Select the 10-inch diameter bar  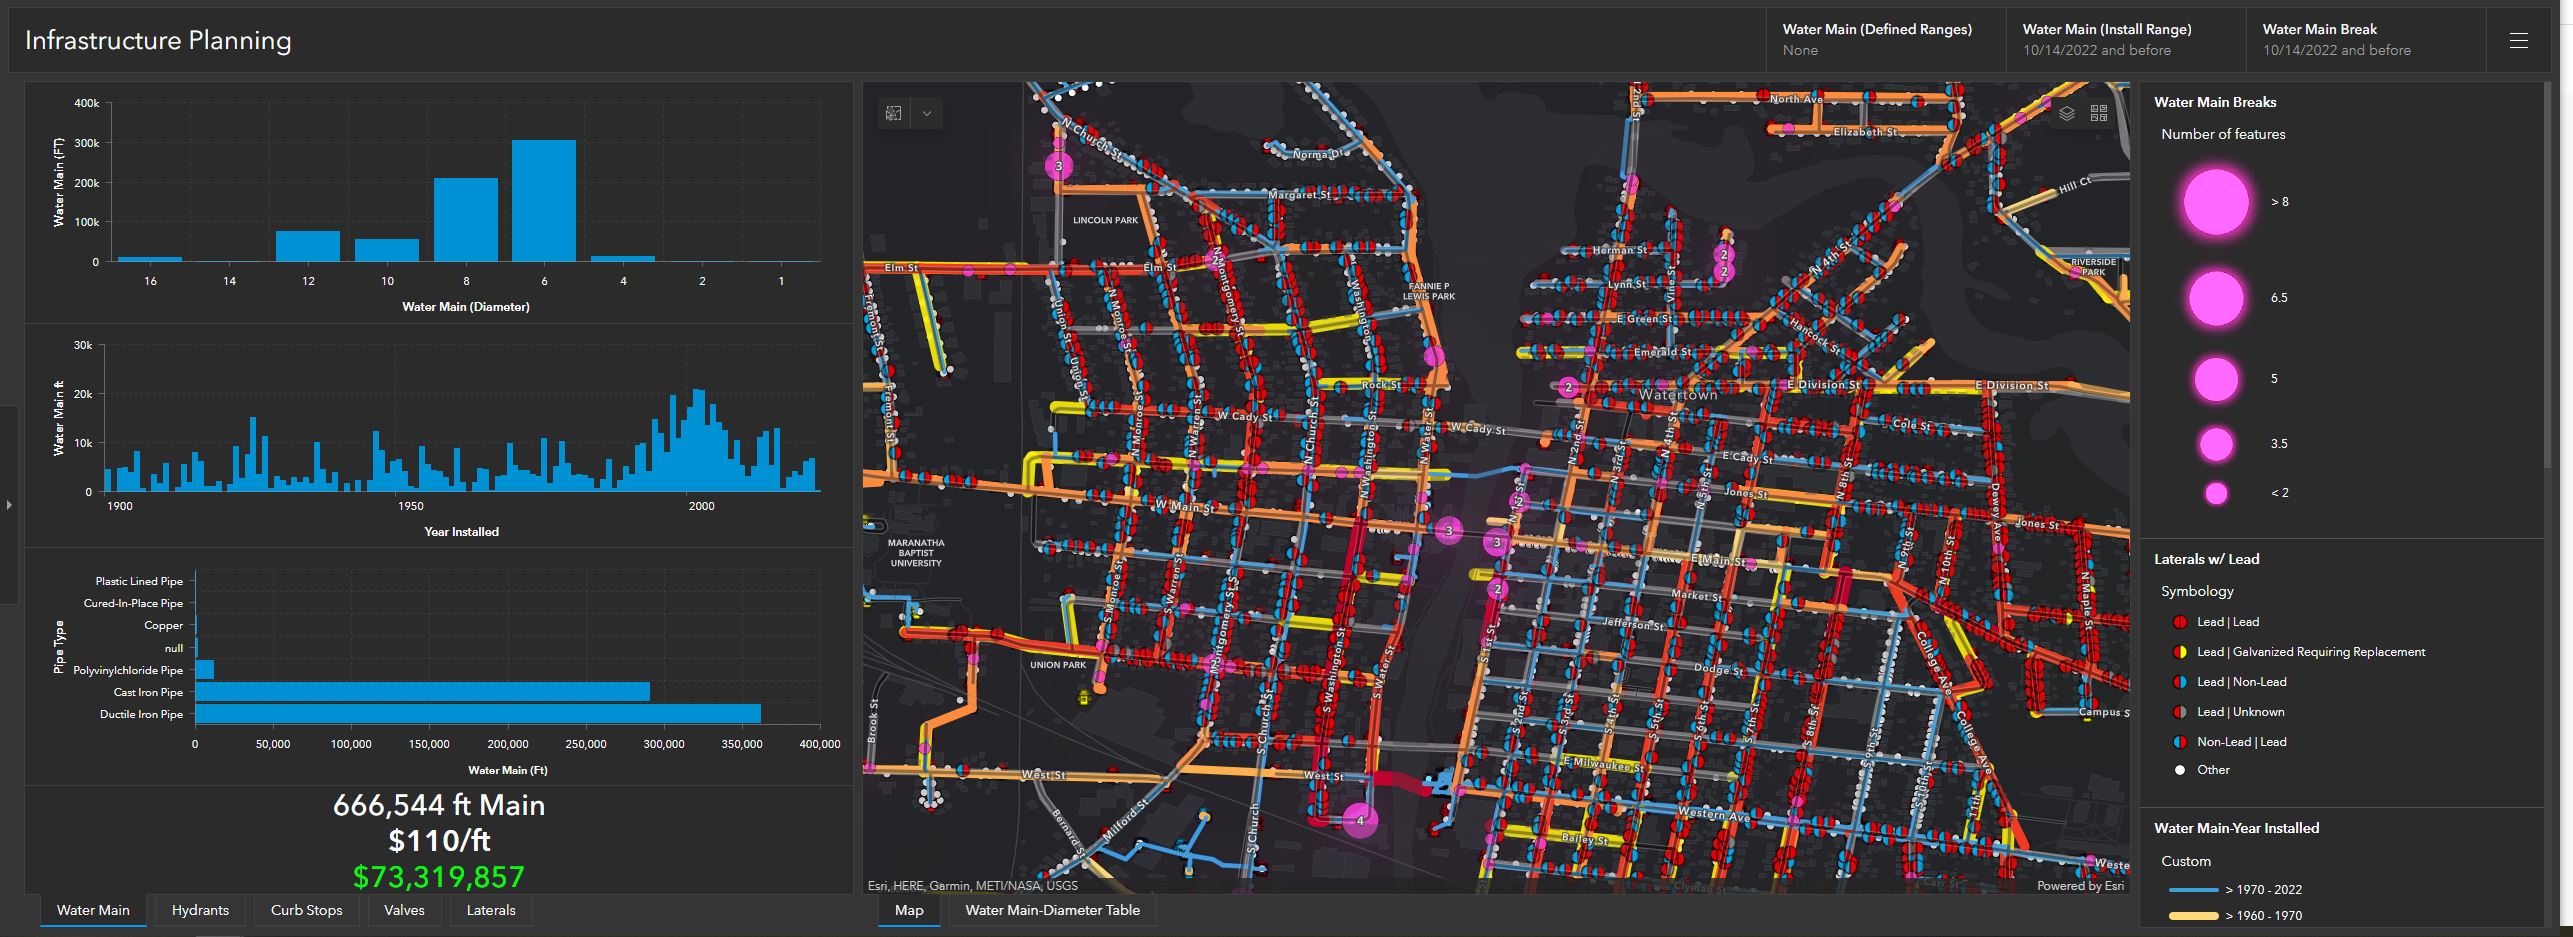[x=387, y=250]
